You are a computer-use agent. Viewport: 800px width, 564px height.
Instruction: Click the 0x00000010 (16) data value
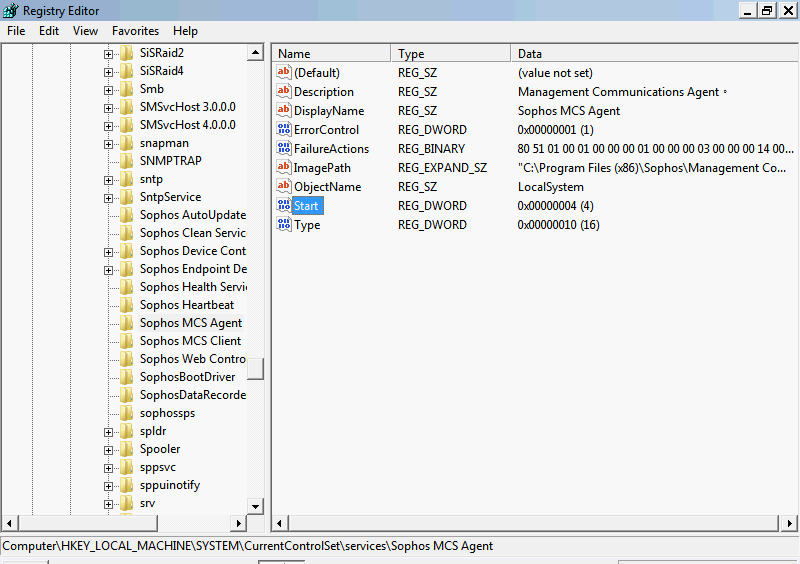tap(558, 225)
